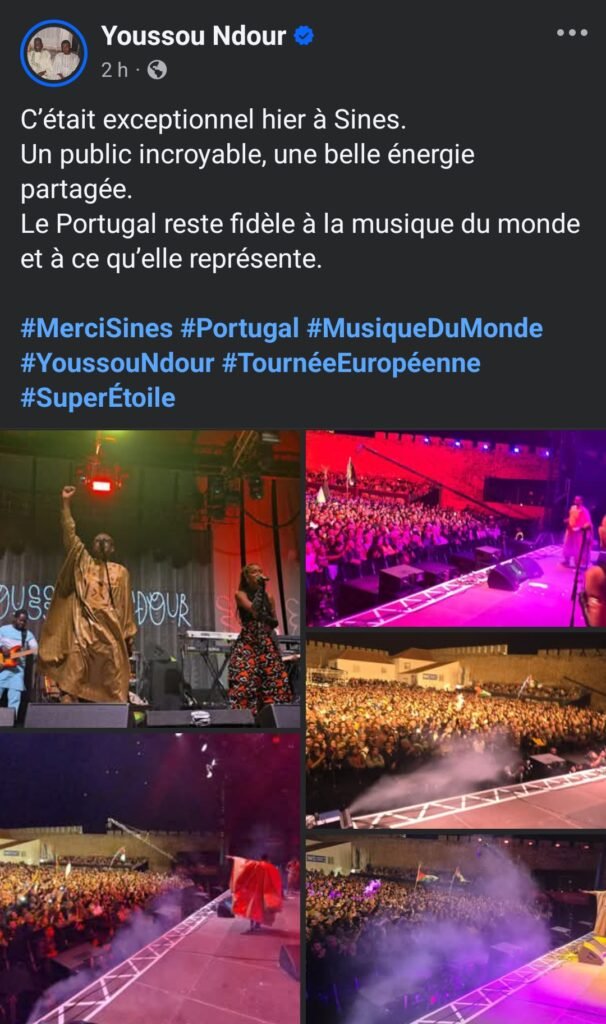Open photo of singer raising fist

tap(150, 579)
